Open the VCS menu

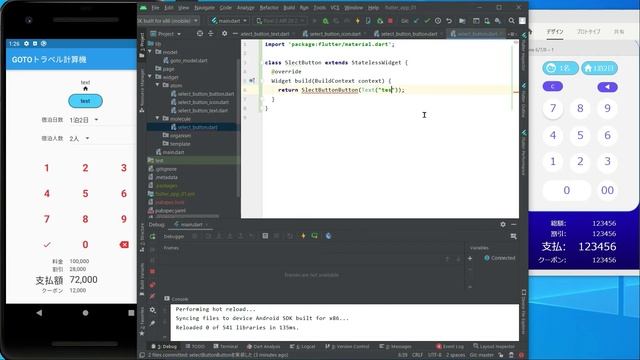(x=335, y=8)
